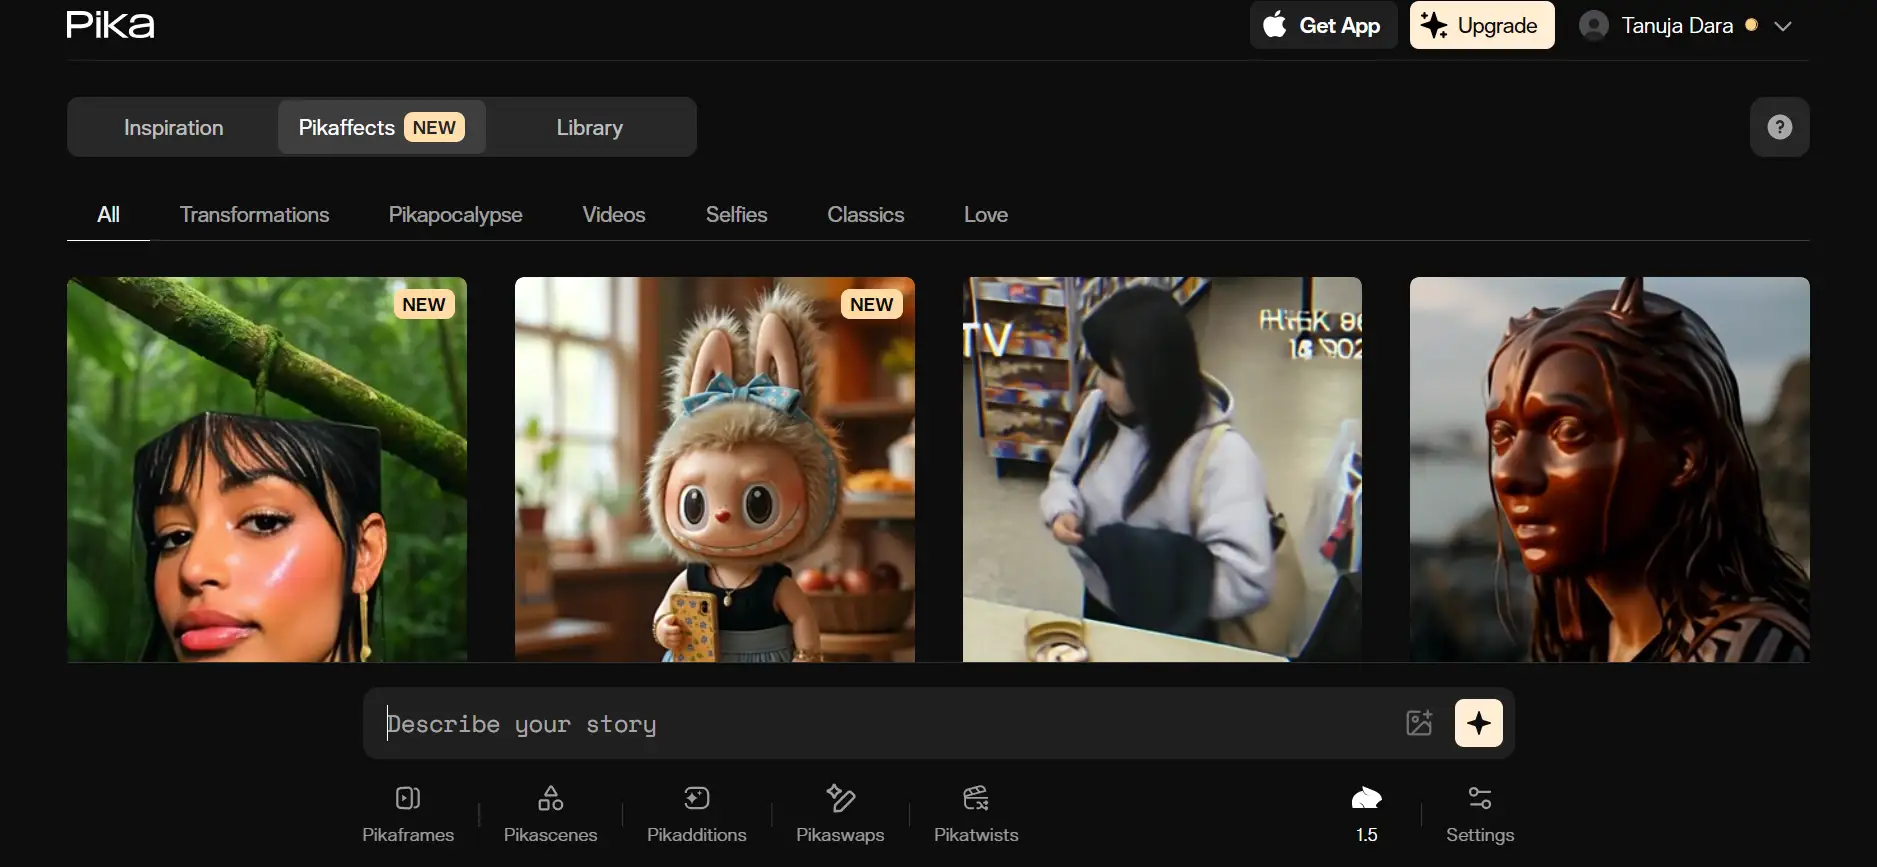Open the 1.5 model version selector
Screen dimensions: 1877x867
click(1366, 814)
